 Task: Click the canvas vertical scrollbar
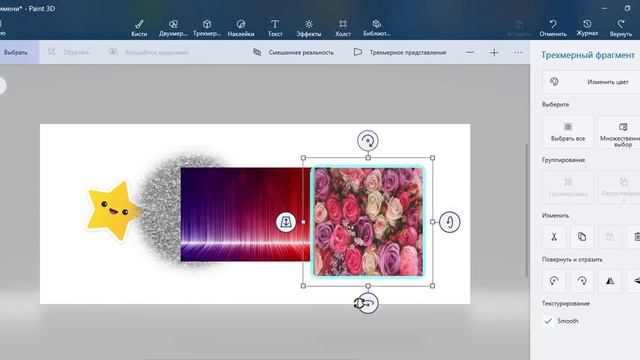coord(526,210)
